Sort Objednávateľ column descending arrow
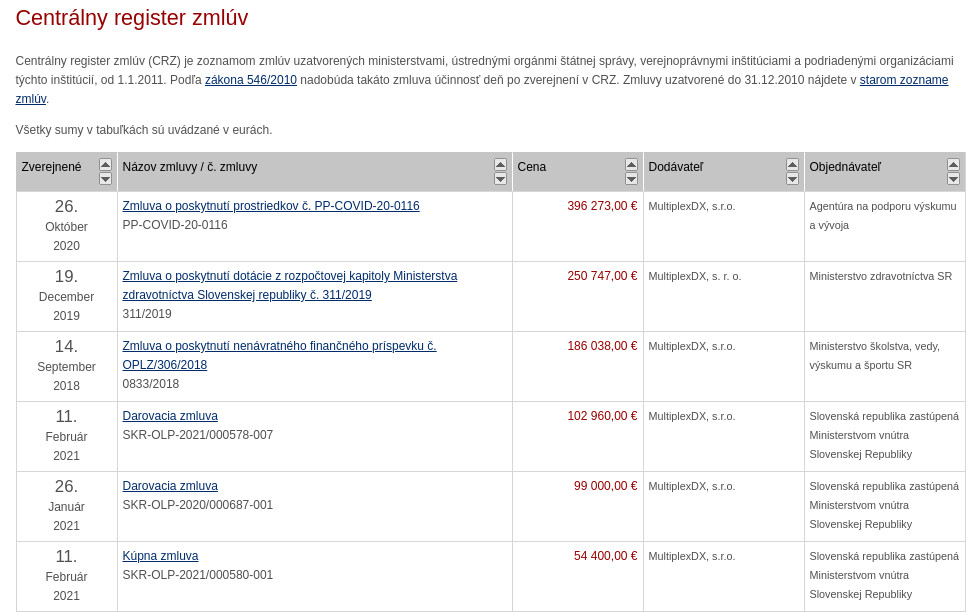974x612 pixels. click(953, 179)
